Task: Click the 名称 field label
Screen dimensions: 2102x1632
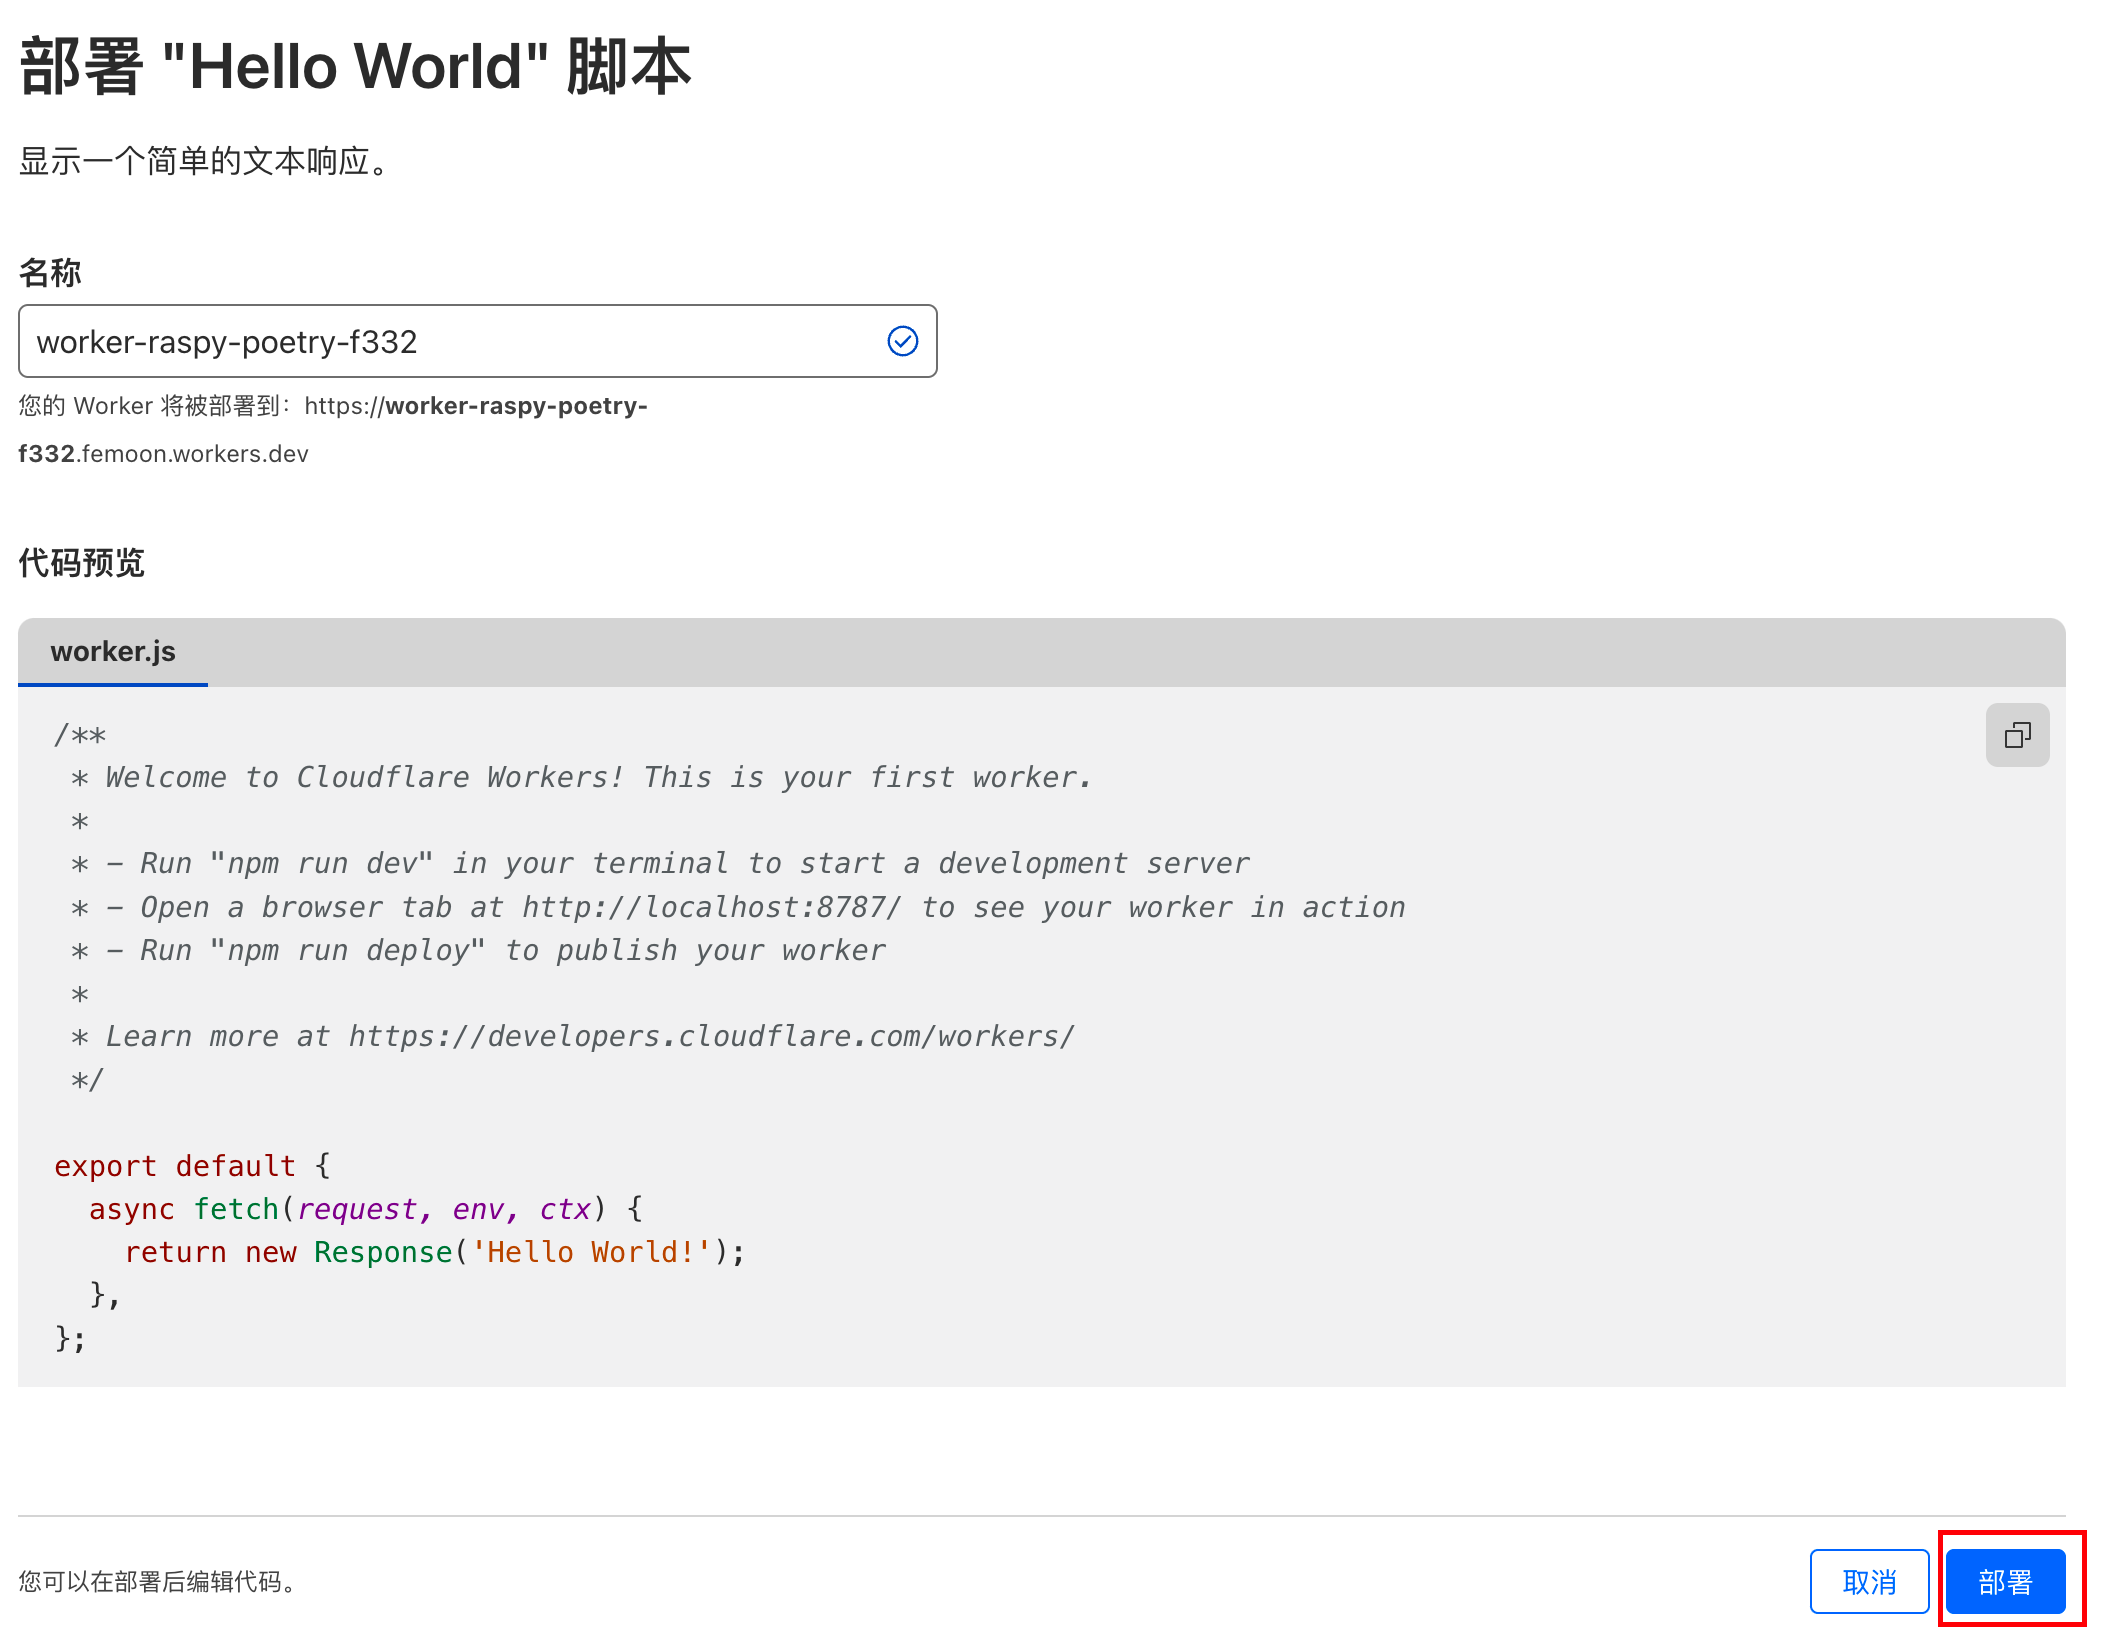Action: pyautogui.click(x=50, y=272)
